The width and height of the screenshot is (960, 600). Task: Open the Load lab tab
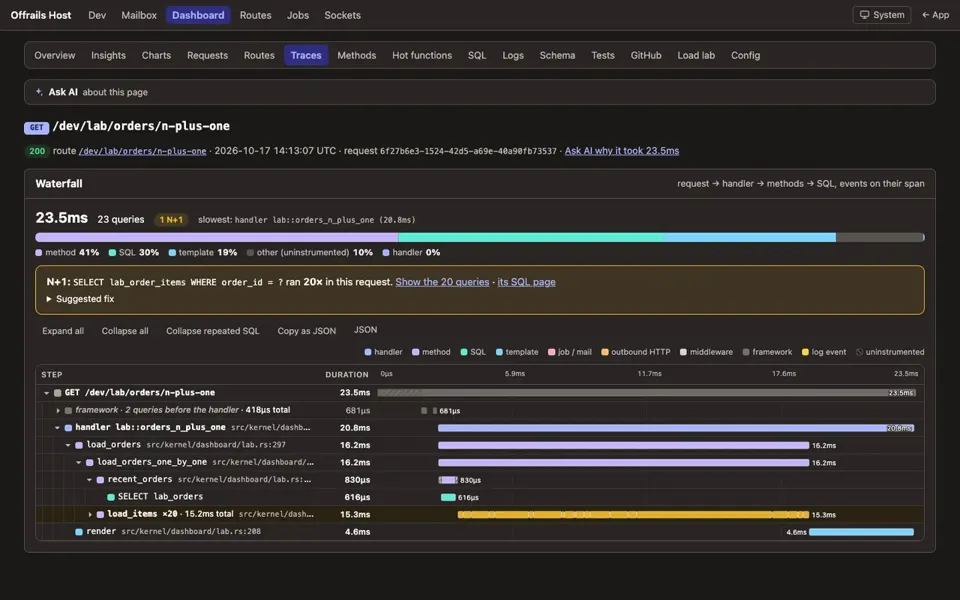pyautogui.click(x=696, y=55)
